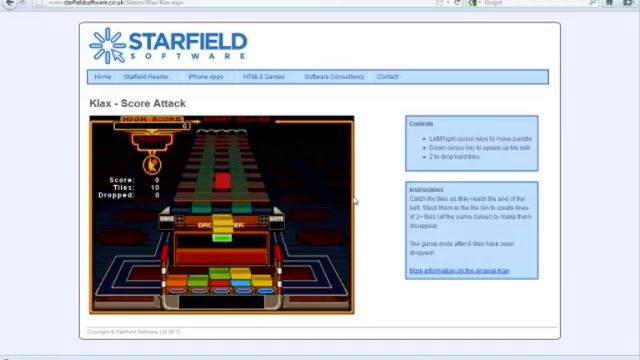Open the Starfield Reader menu item
Image resolution: width=640 pixels, height=360 pixels.
pos(146,77)
